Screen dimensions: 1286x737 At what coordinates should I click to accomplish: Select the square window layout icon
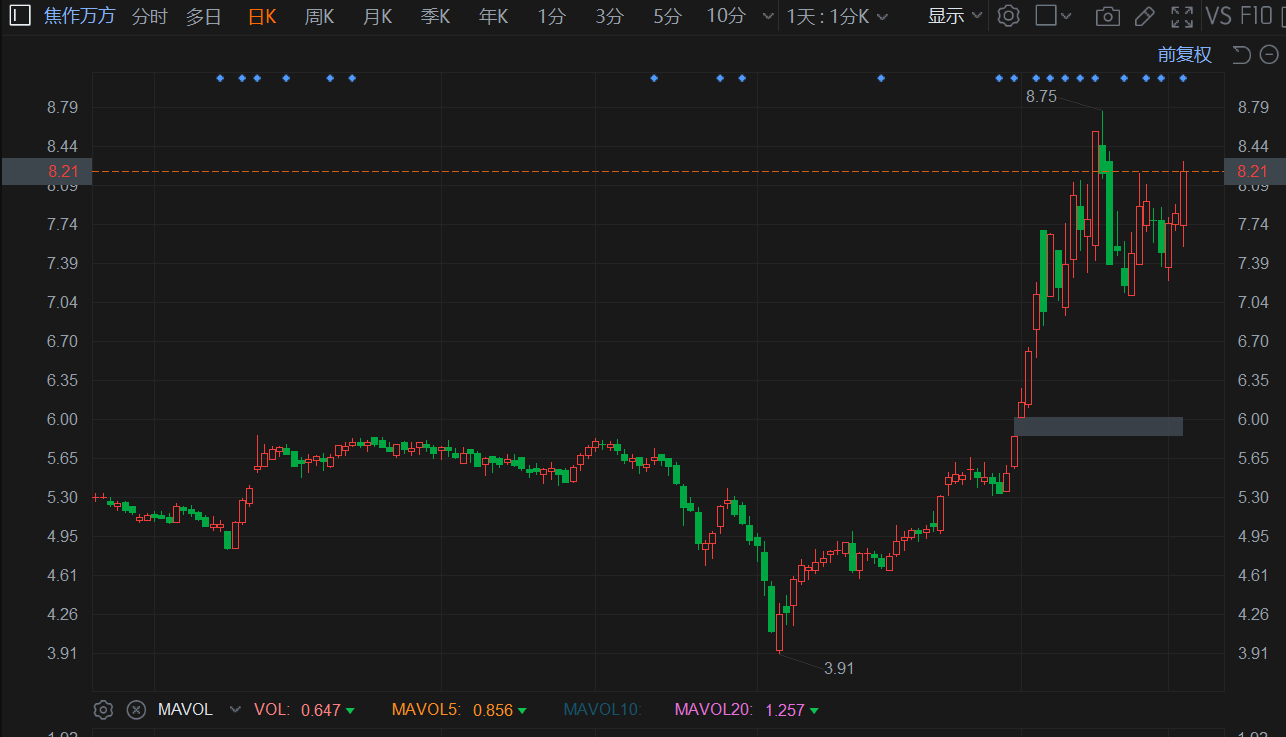pos(1045,16)
